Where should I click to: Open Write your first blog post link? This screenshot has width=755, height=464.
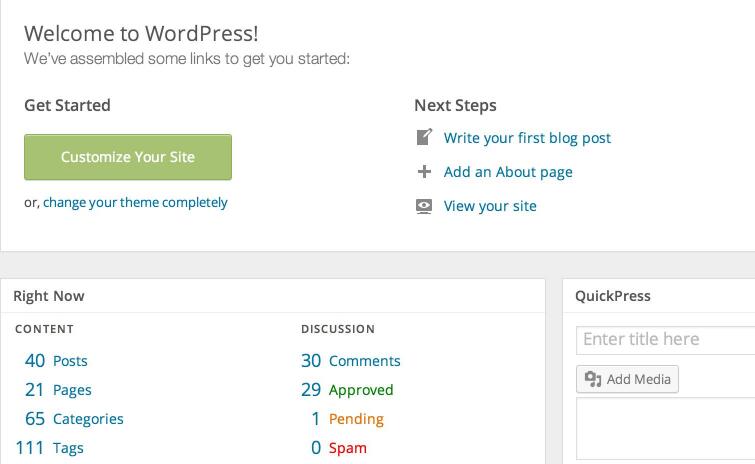pyautogui.click(x=527, y=138)
